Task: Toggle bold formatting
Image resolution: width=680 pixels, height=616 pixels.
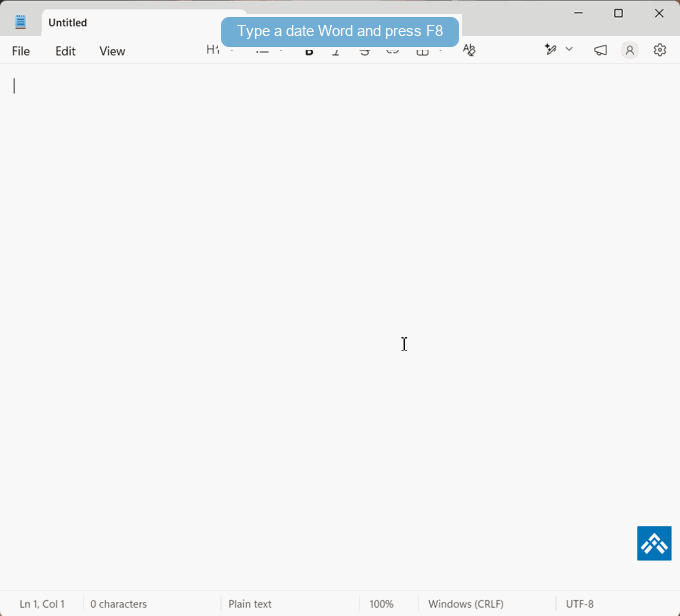Action: 309,52
